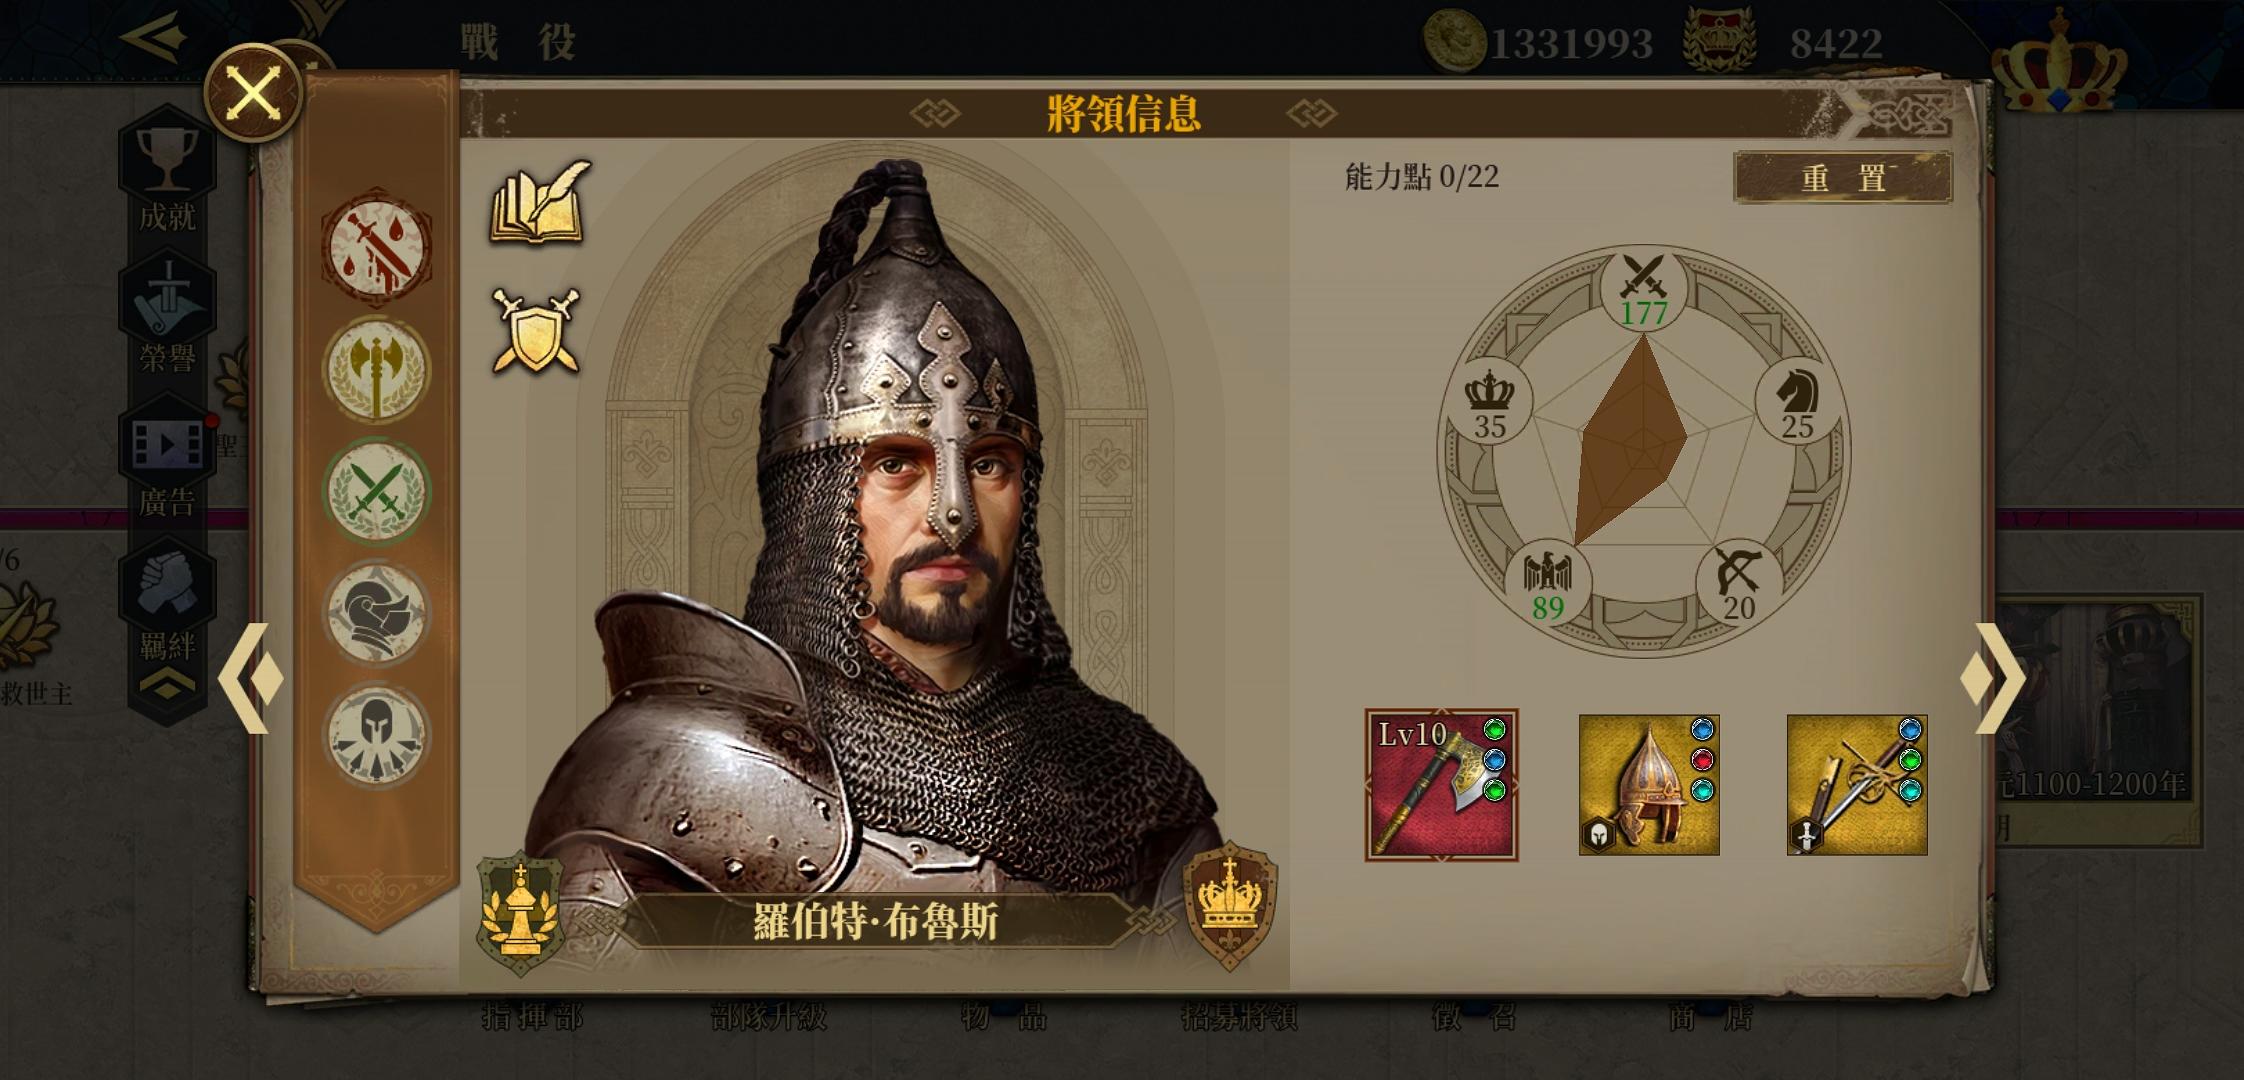Open the book and quill biography icon
Viewport: 2244px width, 1080px height.
tap(539, 203)
